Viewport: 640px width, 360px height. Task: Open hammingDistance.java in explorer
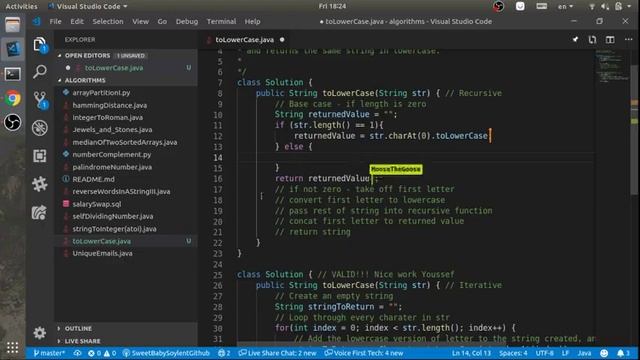(126, 105)
